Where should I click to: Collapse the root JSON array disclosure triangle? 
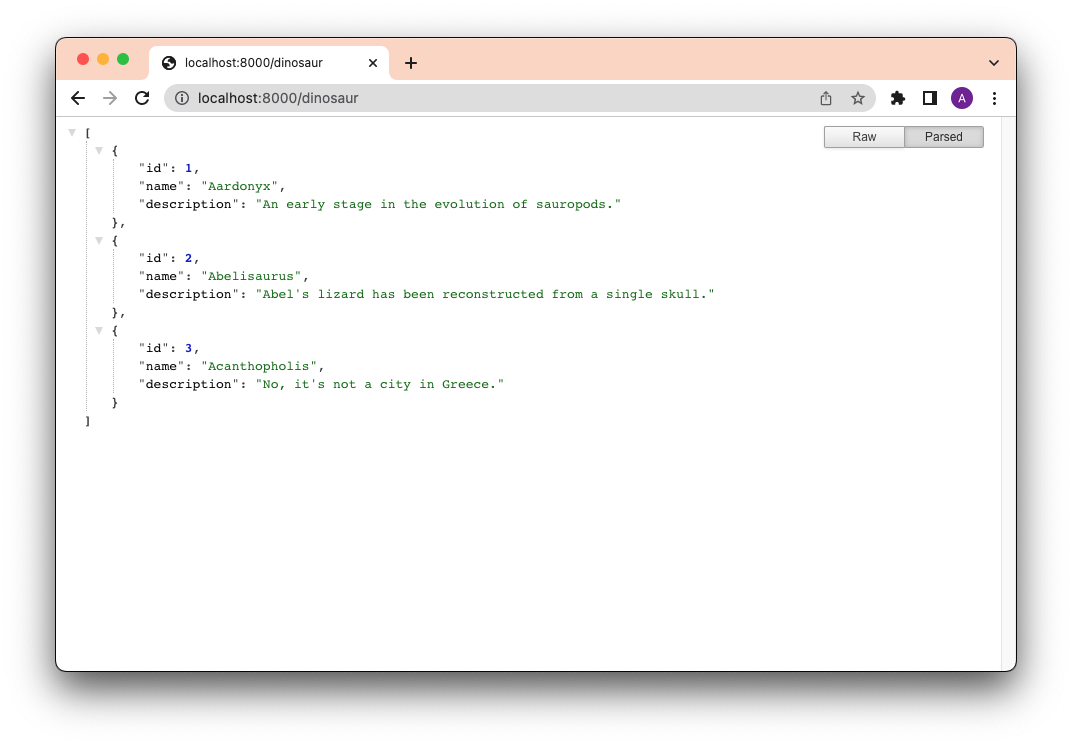pos(72,131)
